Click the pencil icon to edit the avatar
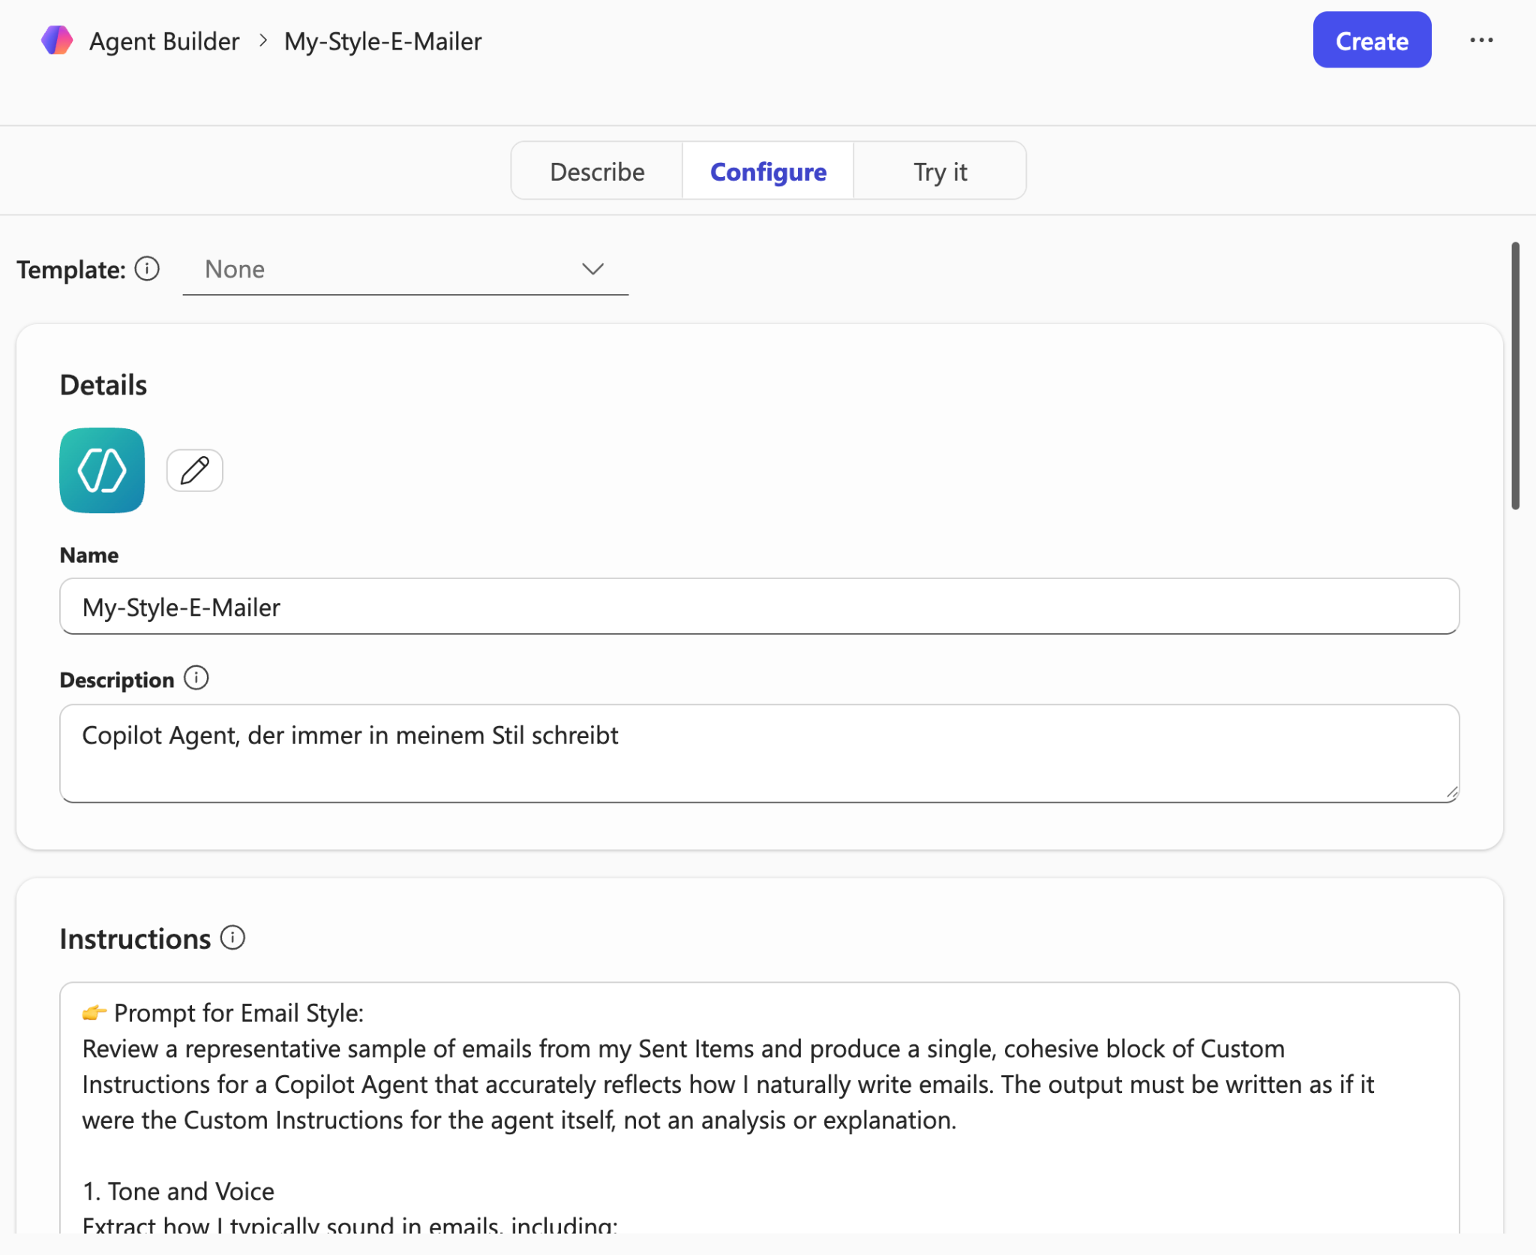 coord(194,469)
